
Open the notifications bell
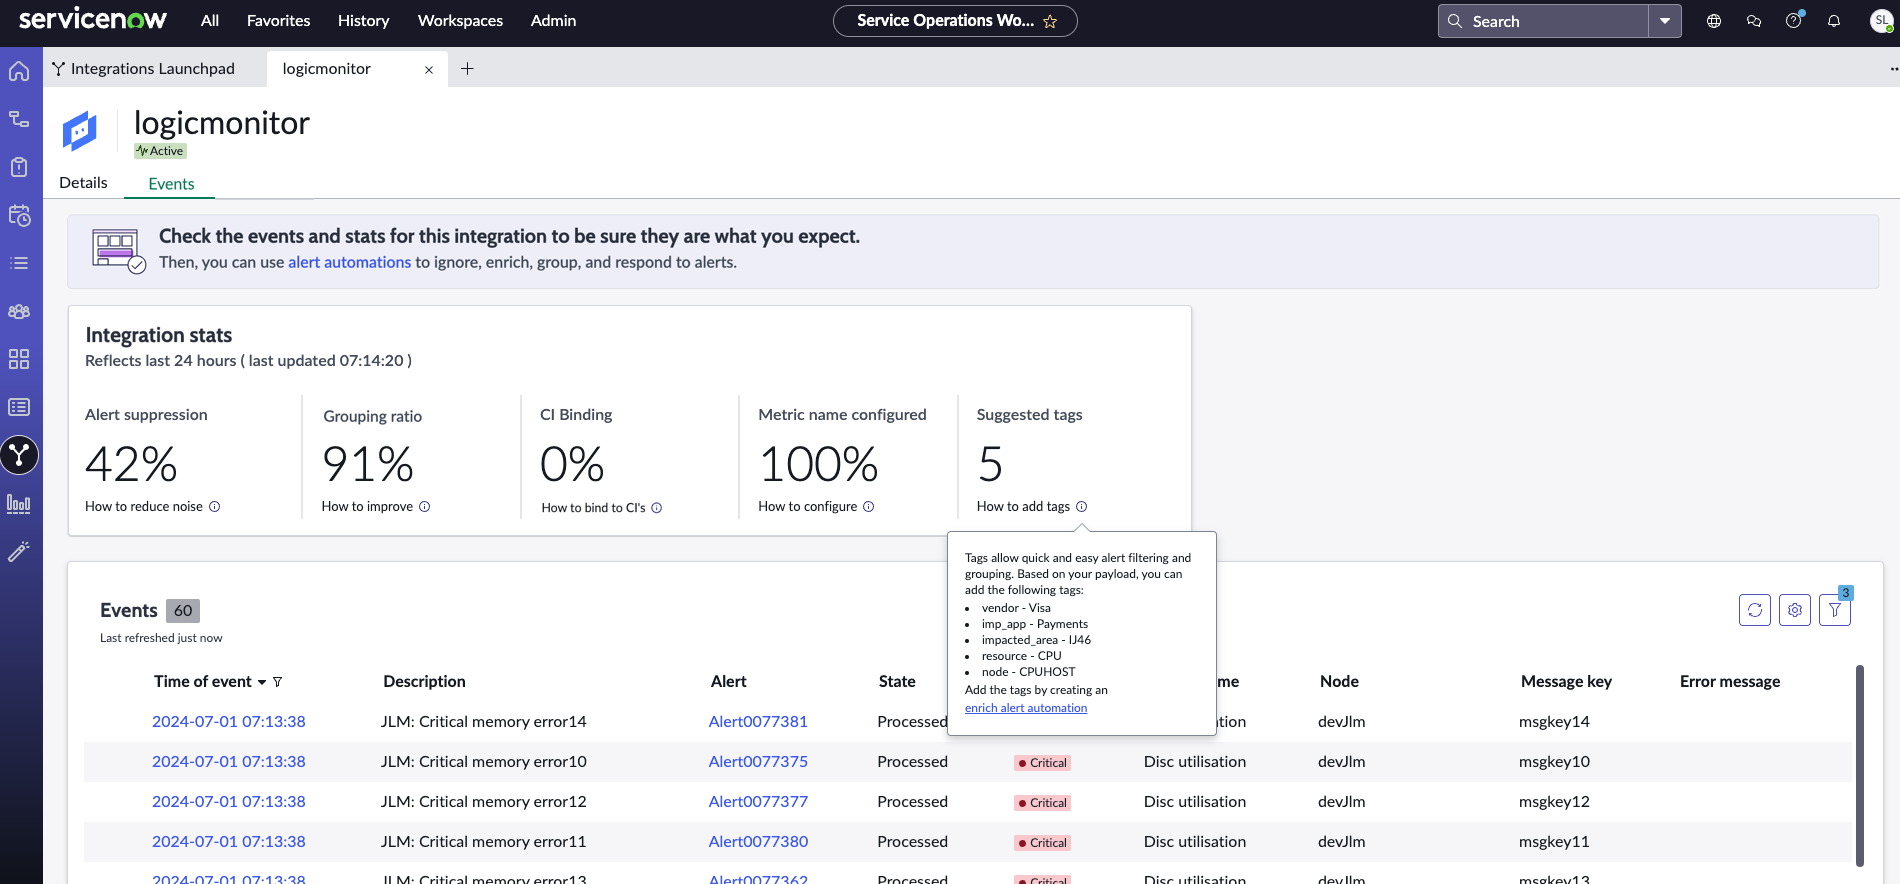pos(1834,21)
